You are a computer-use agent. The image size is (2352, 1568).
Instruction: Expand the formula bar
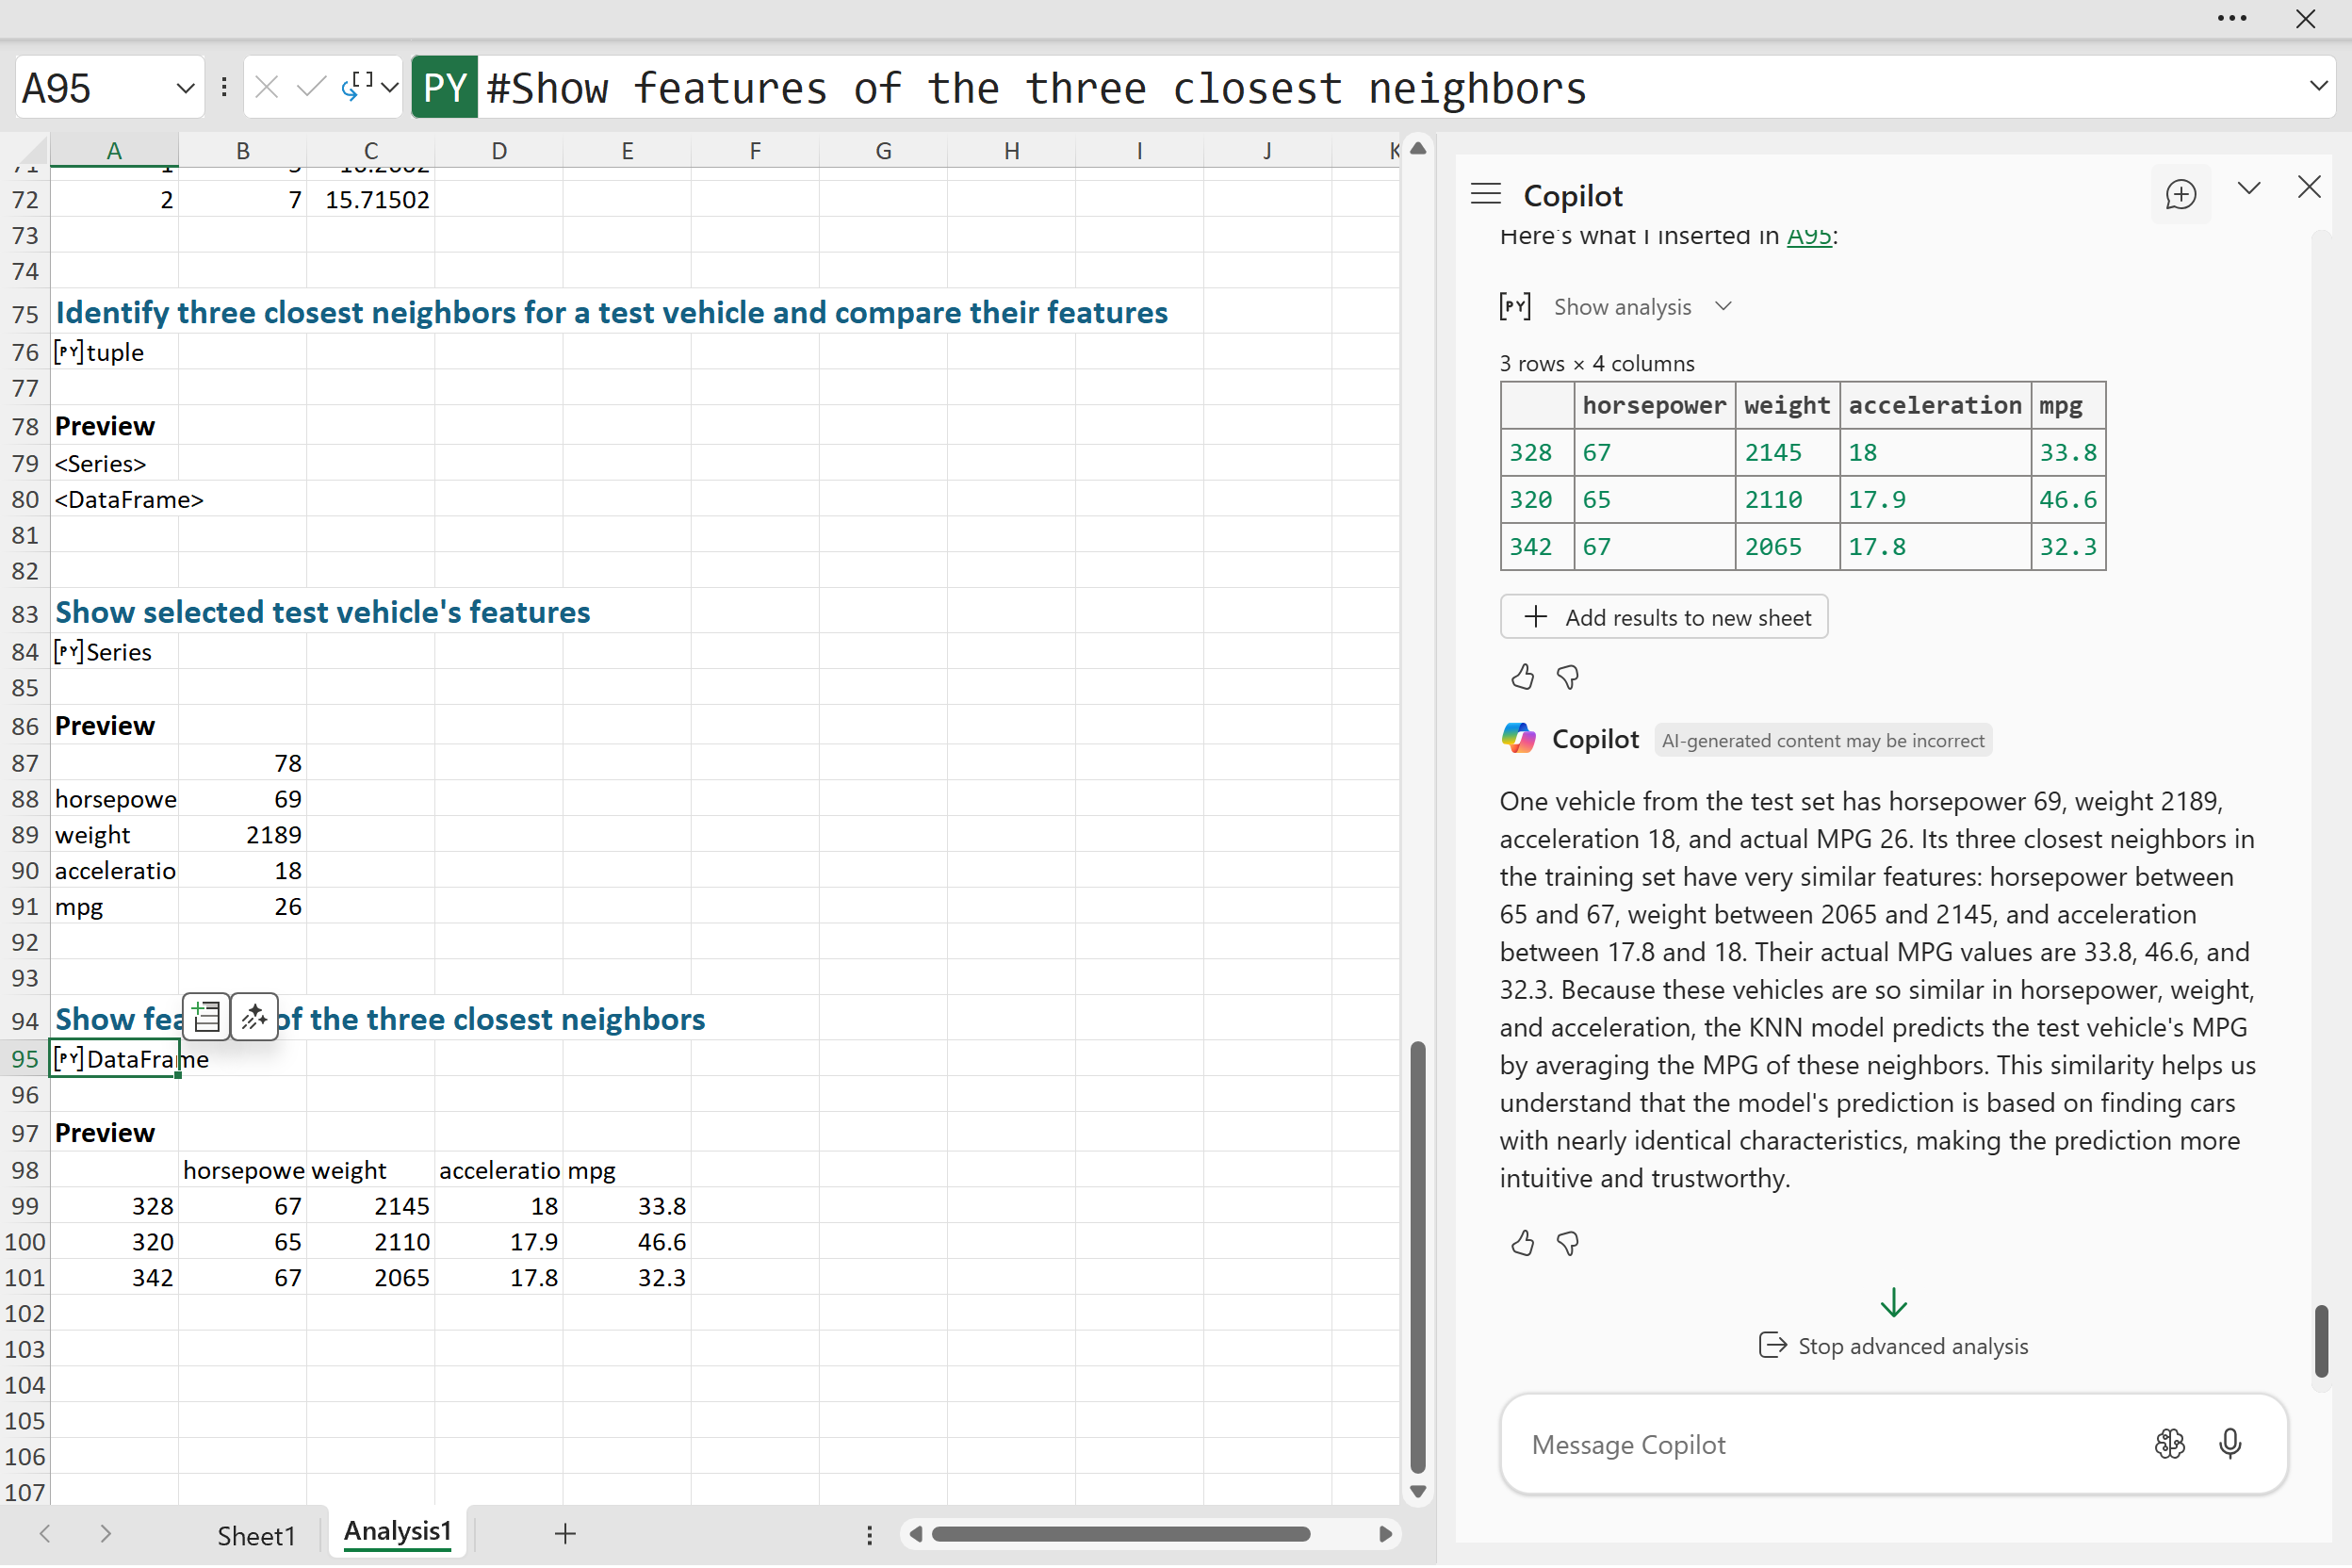tap(2318, 86)
